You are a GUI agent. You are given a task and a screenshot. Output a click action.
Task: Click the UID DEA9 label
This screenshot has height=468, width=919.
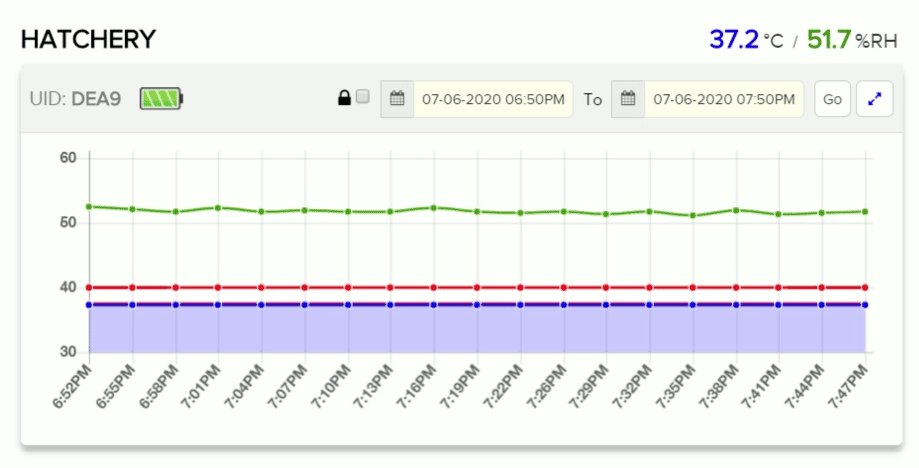coord(77,99)
